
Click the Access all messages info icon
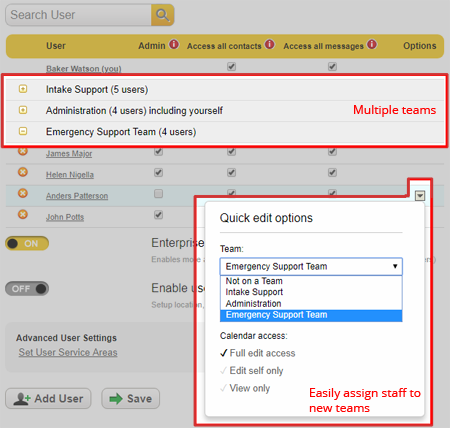(372, 44)
